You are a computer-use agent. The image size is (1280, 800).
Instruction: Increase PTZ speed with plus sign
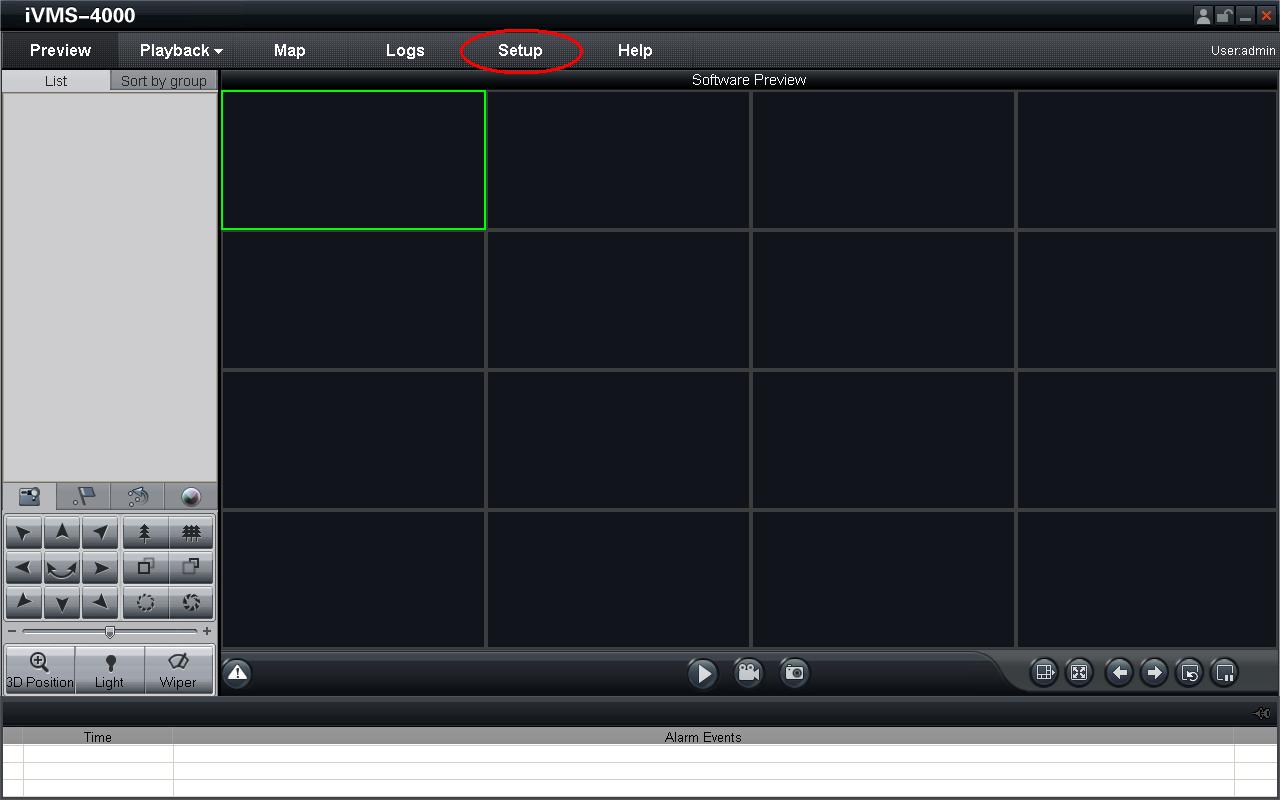pos(207,632)
